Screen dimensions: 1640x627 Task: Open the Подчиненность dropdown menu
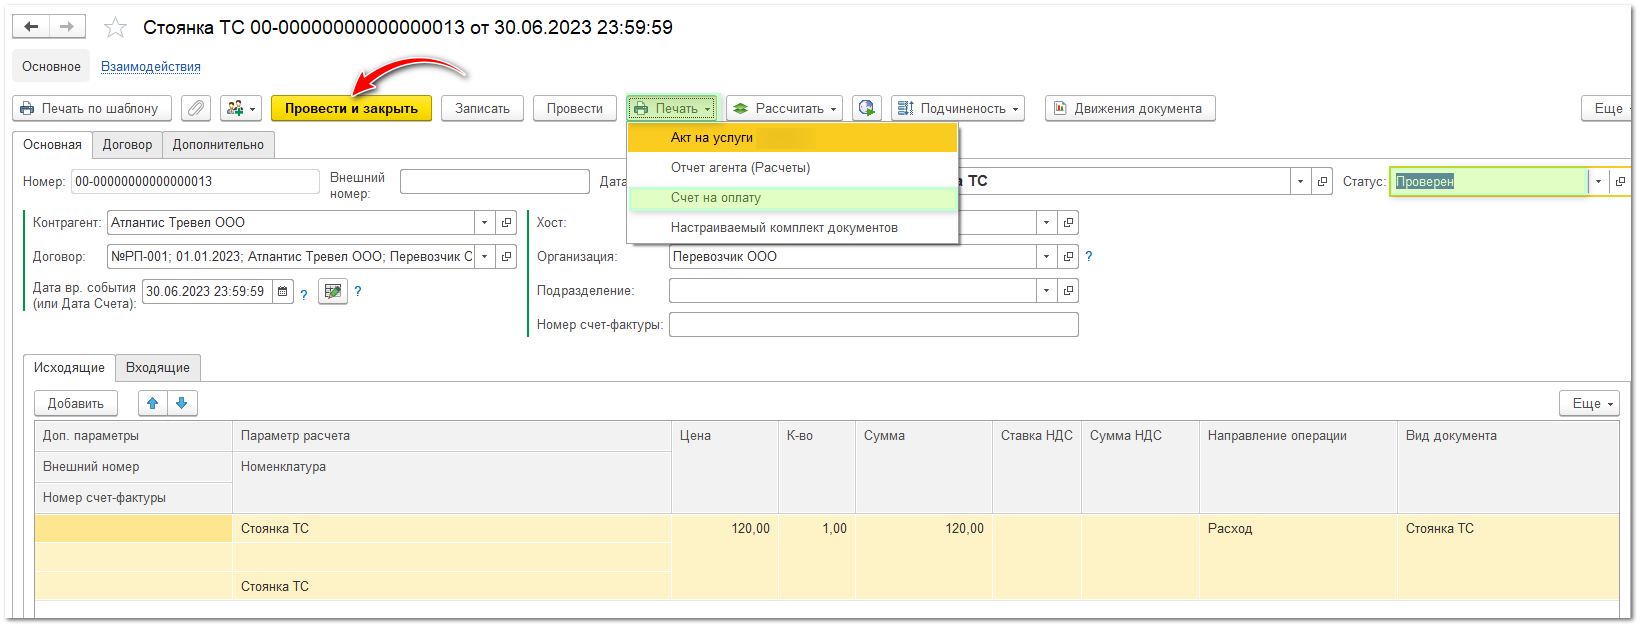coord(958,108)
